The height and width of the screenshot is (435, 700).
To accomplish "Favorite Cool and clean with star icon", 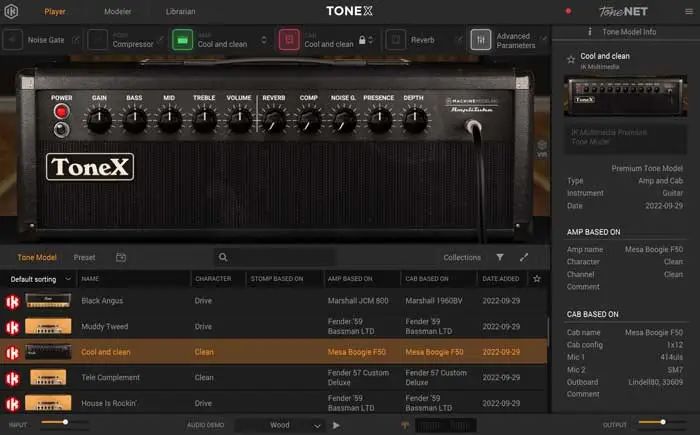I will coord(571,59).
